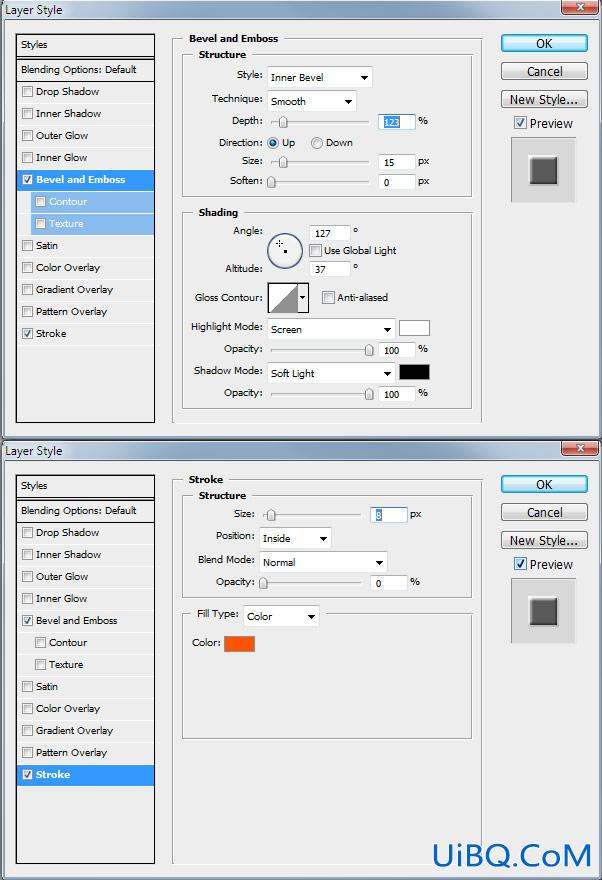Viewport: 602px width, 880px height.
Task: Enable Outer Glow in Bevel and Emboss dialog
Action: [x=27, y=135]
